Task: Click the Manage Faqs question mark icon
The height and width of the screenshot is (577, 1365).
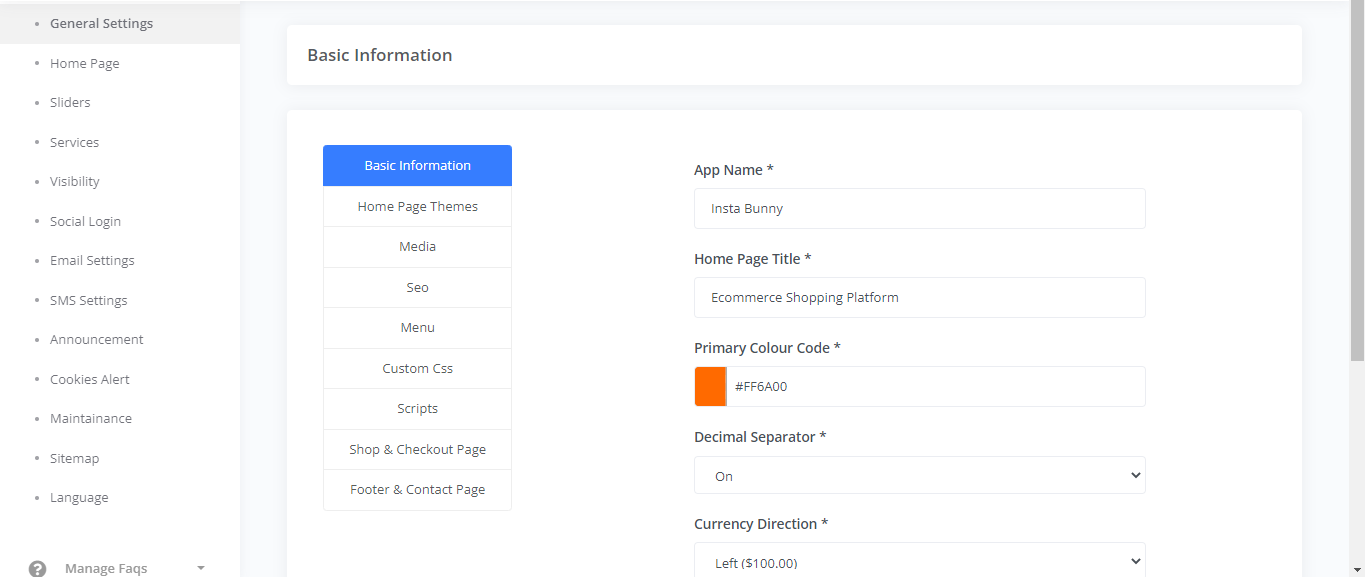Action: 38,568
